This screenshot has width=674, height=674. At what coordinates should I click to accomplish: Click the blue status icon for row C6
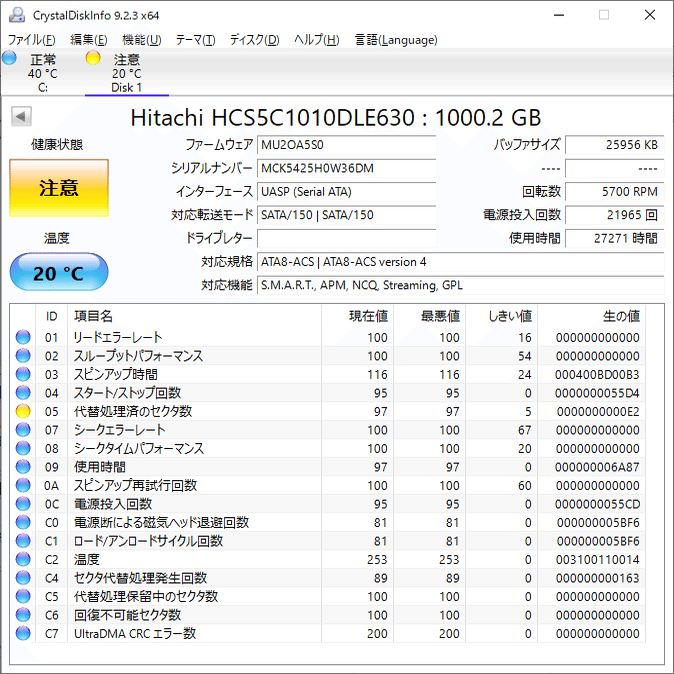(23, 615)
